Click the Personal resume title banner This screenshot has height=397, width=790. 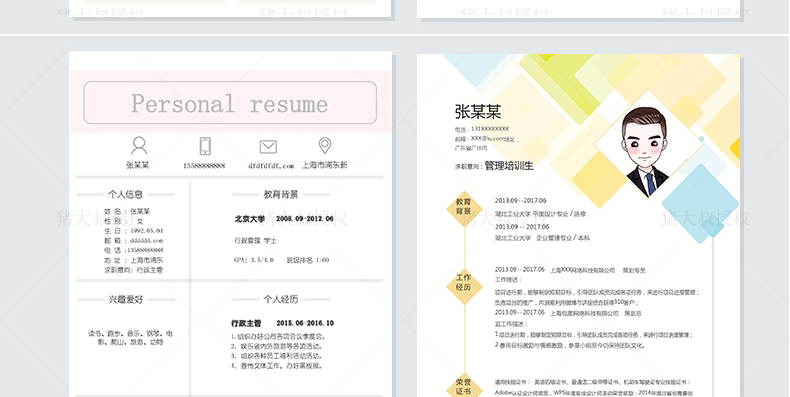[x=230, y=103]
